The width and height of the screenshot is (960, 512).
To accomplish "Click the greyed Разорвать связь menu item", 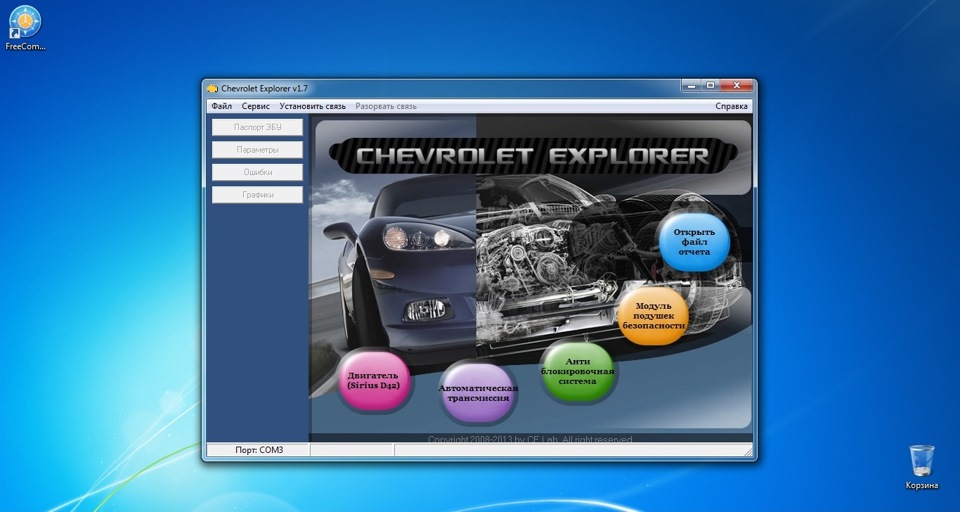I will tap(386, 106).
